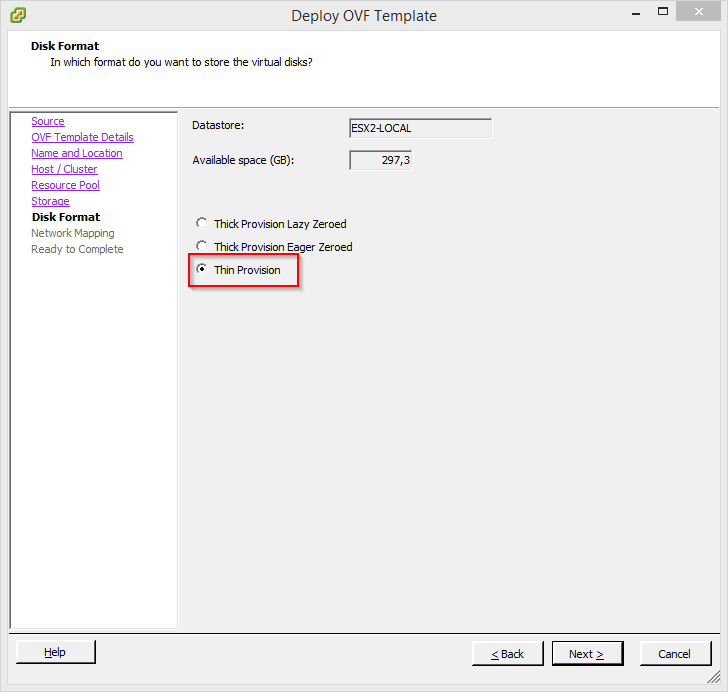Choose Thick Provision Eager Zeroed format
Viewport: 728px width, 692px height.
203,247
